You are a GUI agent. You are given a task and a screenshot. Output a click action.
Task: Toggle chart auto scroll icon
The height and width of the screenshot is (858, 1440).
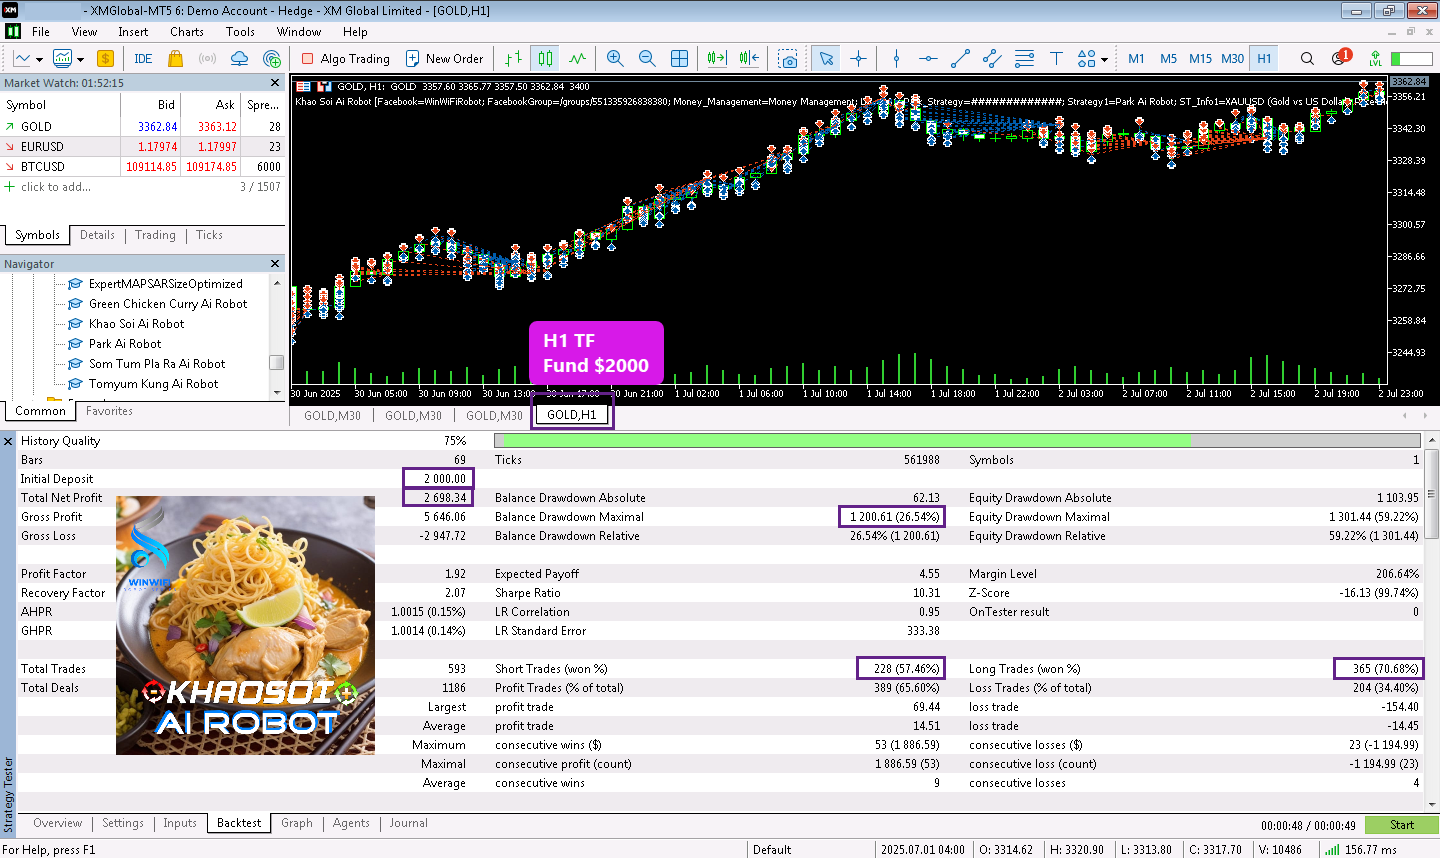[717, 59]
